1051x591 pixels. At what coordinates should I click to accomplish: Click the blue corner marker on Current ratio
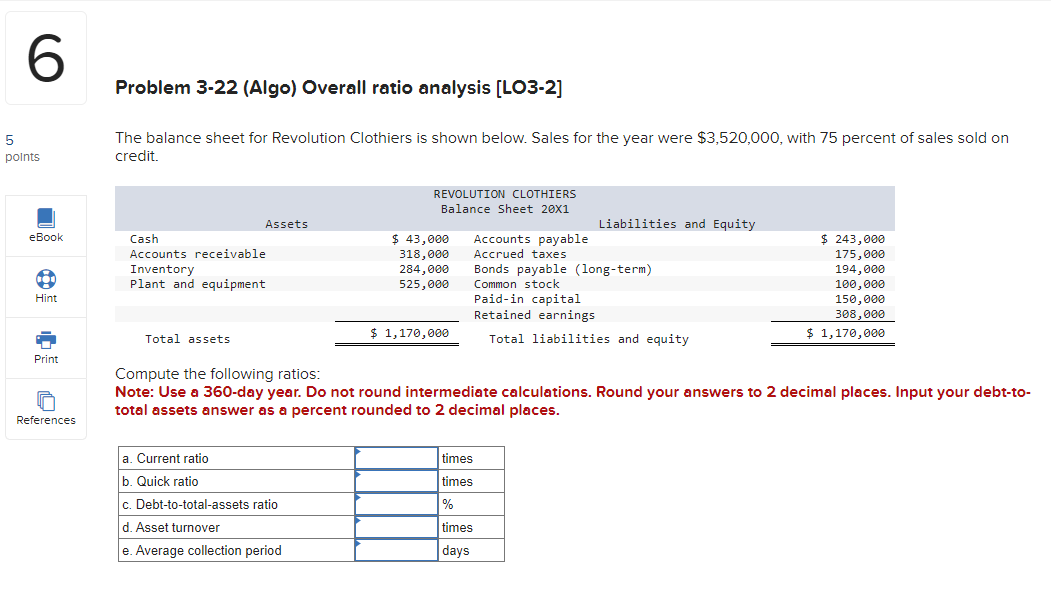click(x=358, y=450)
